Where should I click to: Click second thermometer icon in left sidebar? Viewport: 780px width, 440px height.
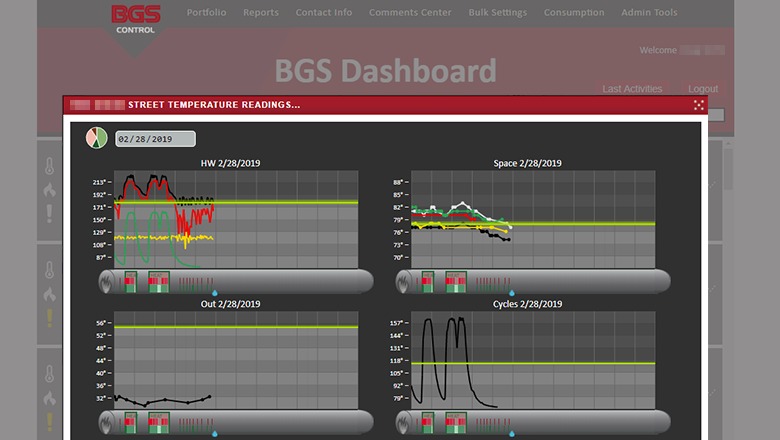pyautogui.click(x=49, y=270)
